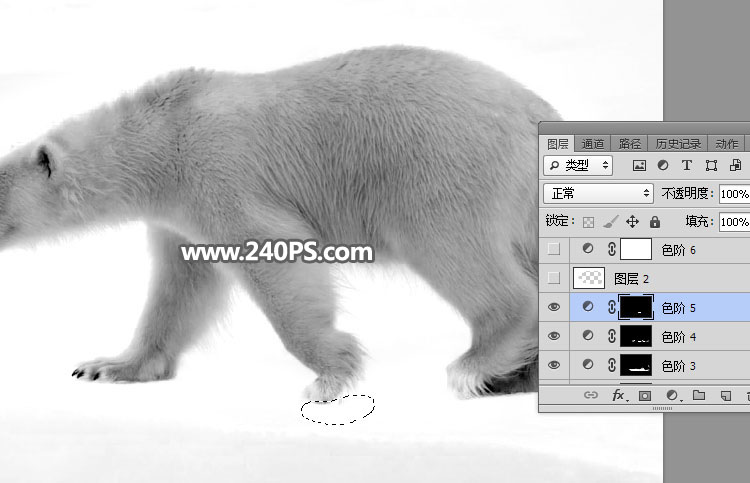Viewport: 750px width, 483px height.
Task: Select the 色阶 5 layer name
Action: click(x=678, y=308)
